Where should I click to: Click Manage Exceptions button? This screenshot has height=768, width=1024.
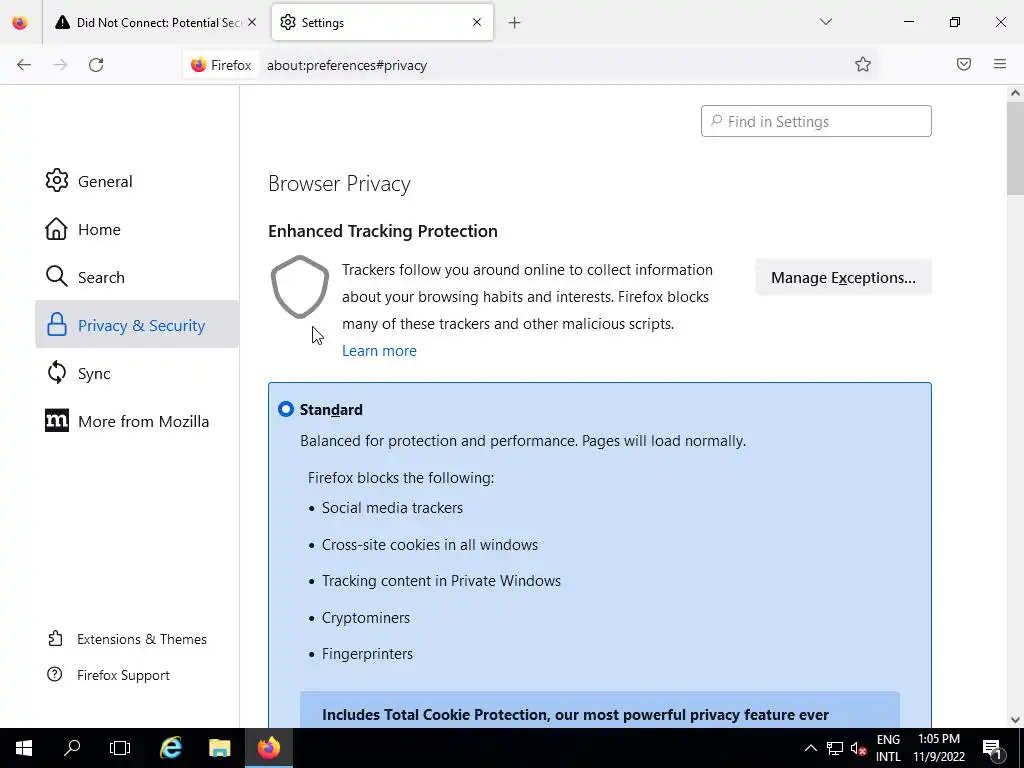[843, 278]
